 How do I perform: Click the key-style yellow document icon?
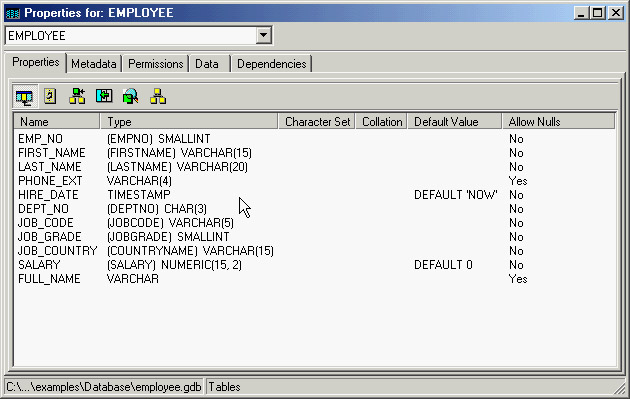pyautogui.click(x=50, y=96)
